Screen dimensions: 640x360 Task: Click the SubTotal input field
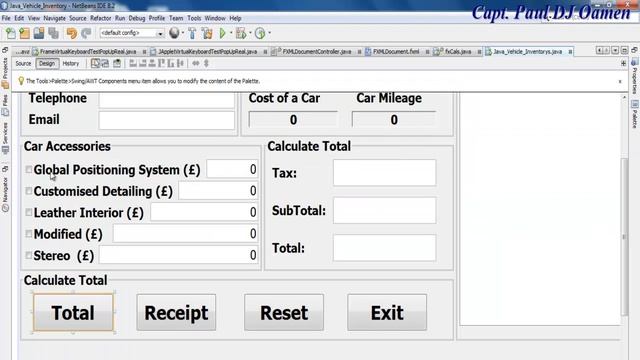(x=384, y=210)
